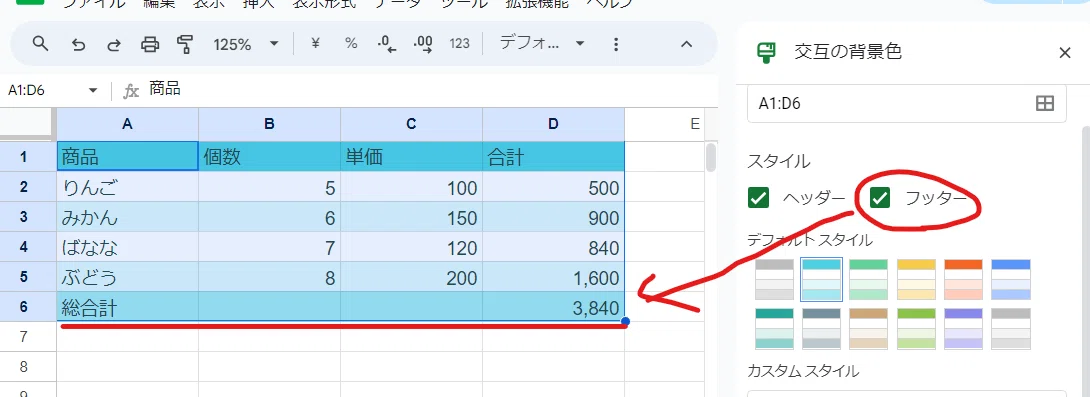
Task: Select the cyan default style swatch
Action: pos(822,279)
